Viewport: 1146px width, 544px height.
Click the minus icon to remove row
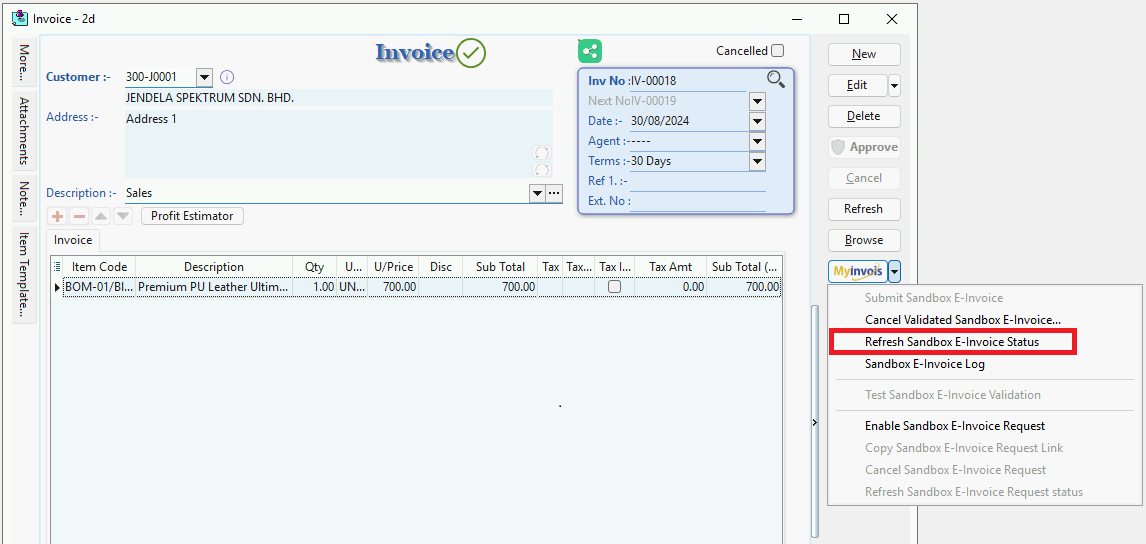(79, 216)
